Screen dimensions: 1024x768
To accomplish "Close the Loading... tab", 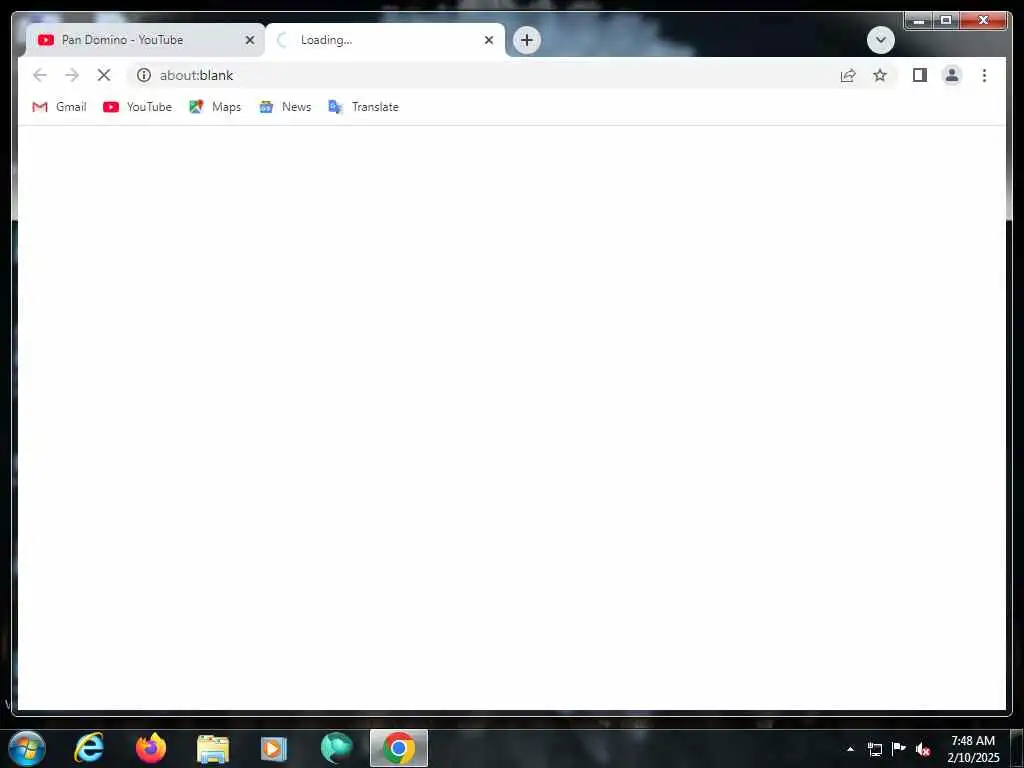I will 488,40.
